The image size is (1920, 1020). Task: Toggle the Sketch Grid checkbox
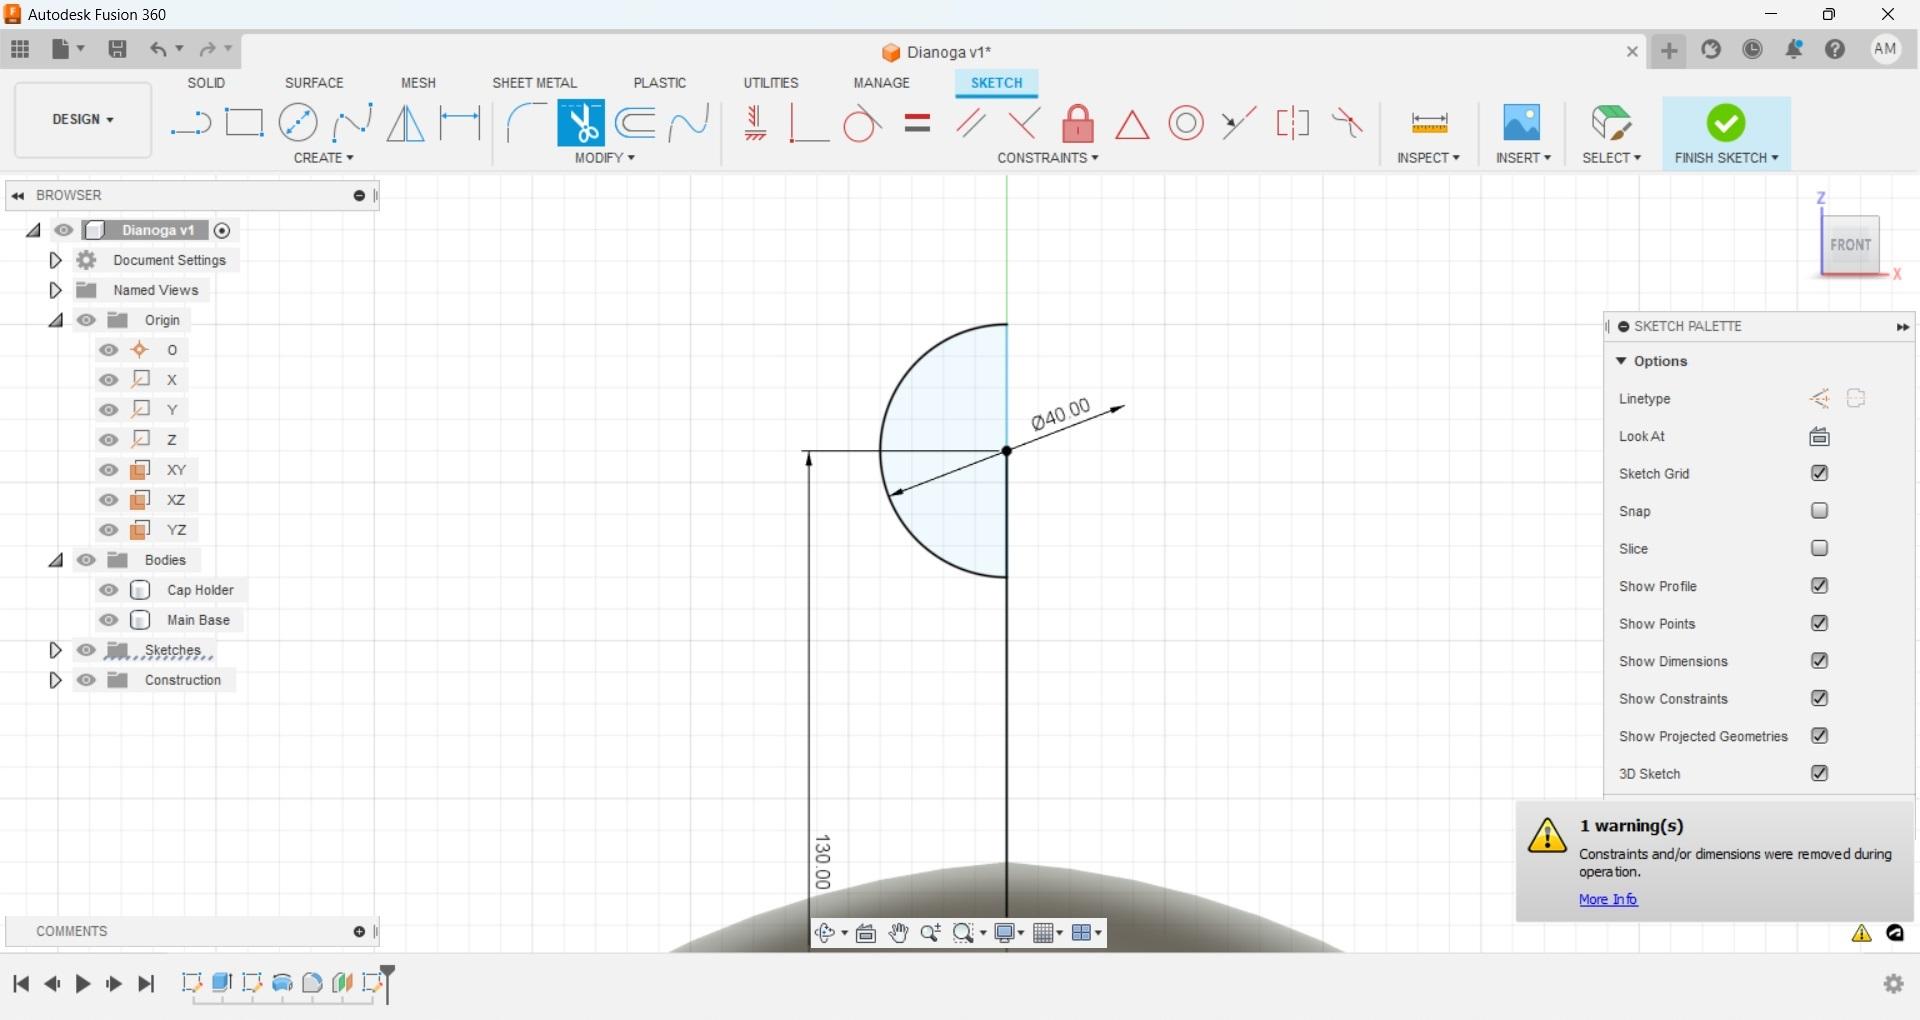pyautogui.click(x=1820, y=473)
